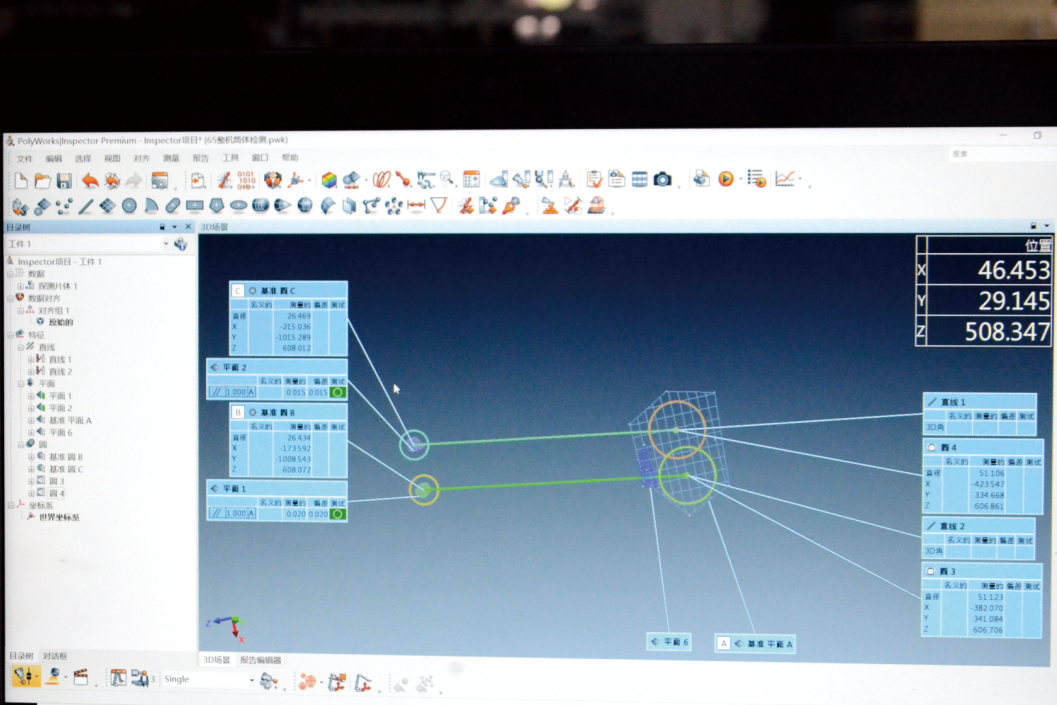Click the open folder toolbar icon
This screenshot has height=705, width=1057.
[42, 181]
